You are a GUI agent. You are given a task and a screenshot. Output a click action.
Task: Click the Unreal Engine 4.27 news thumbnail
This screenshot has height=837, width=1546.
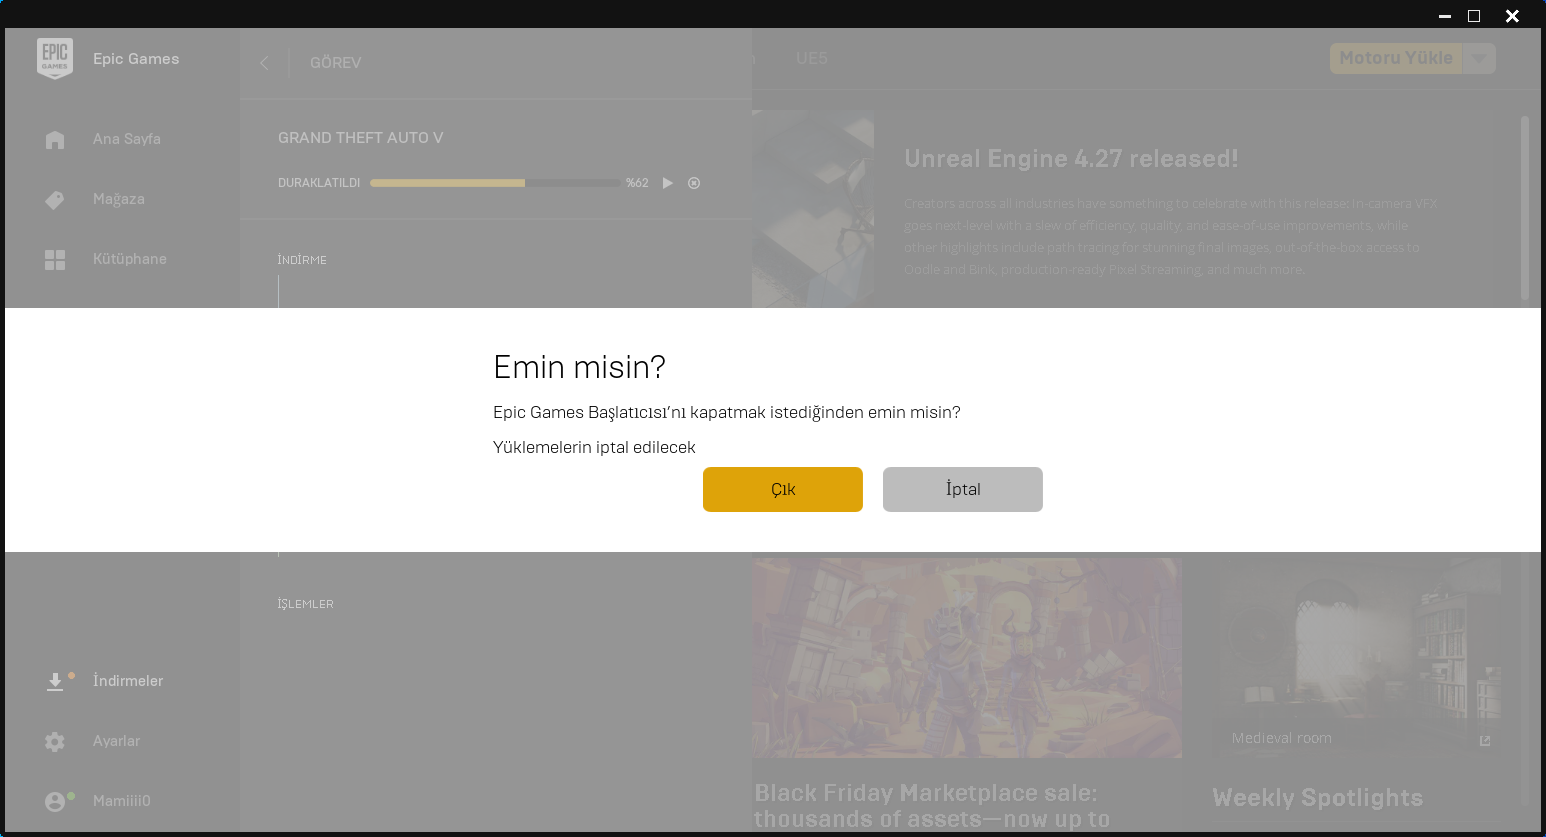tap(813, 209)
